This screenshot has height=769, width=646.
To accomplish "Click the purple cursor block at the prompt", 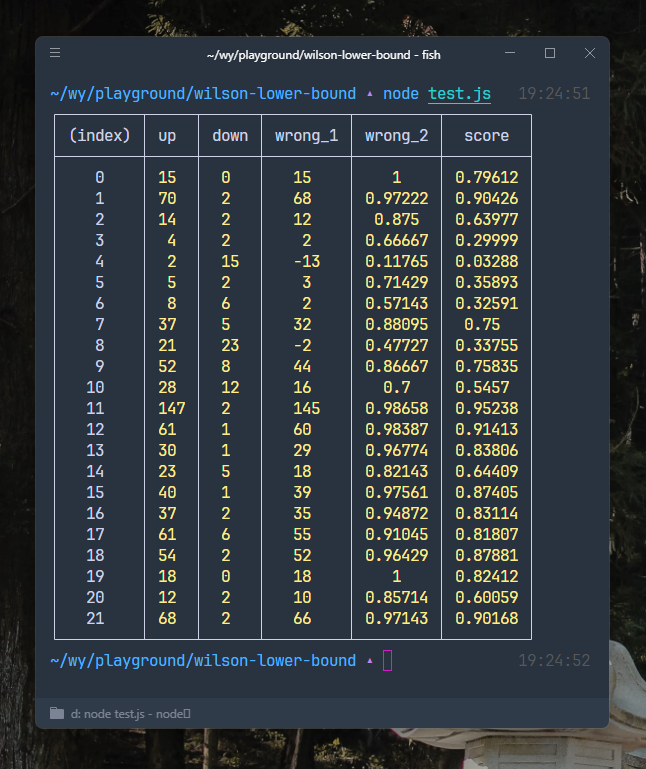I will point(387,660).
